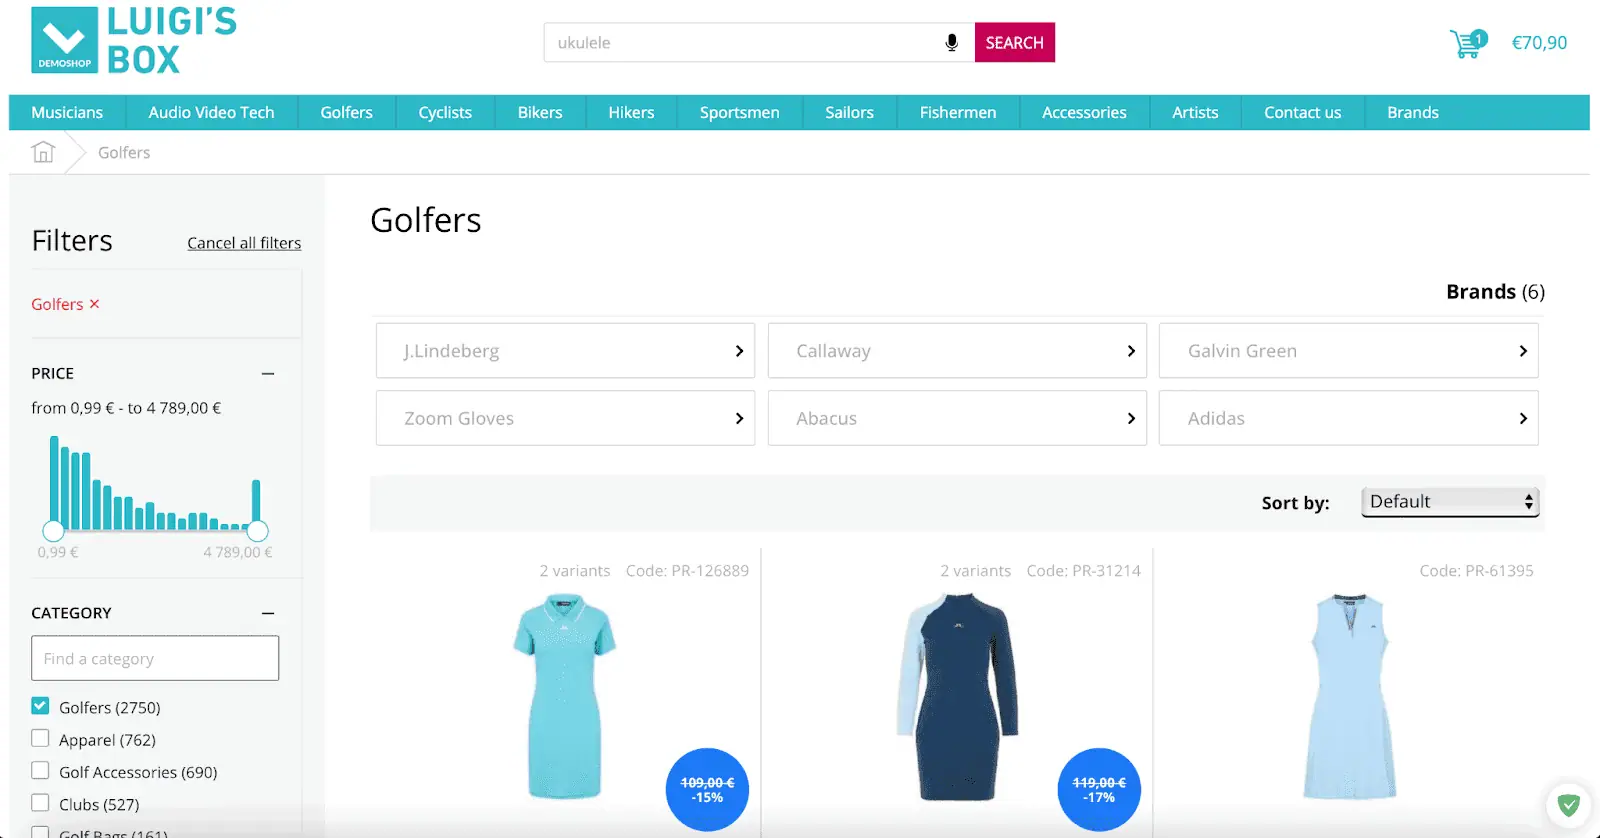
Task: Collapse the CATEGORY filter section
Action: point(268,613)
